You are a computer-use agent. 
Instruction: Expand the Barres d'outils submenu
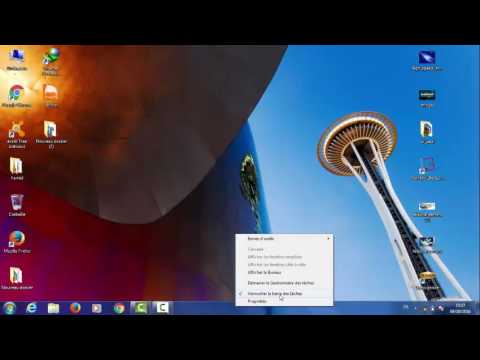(284, 238)
